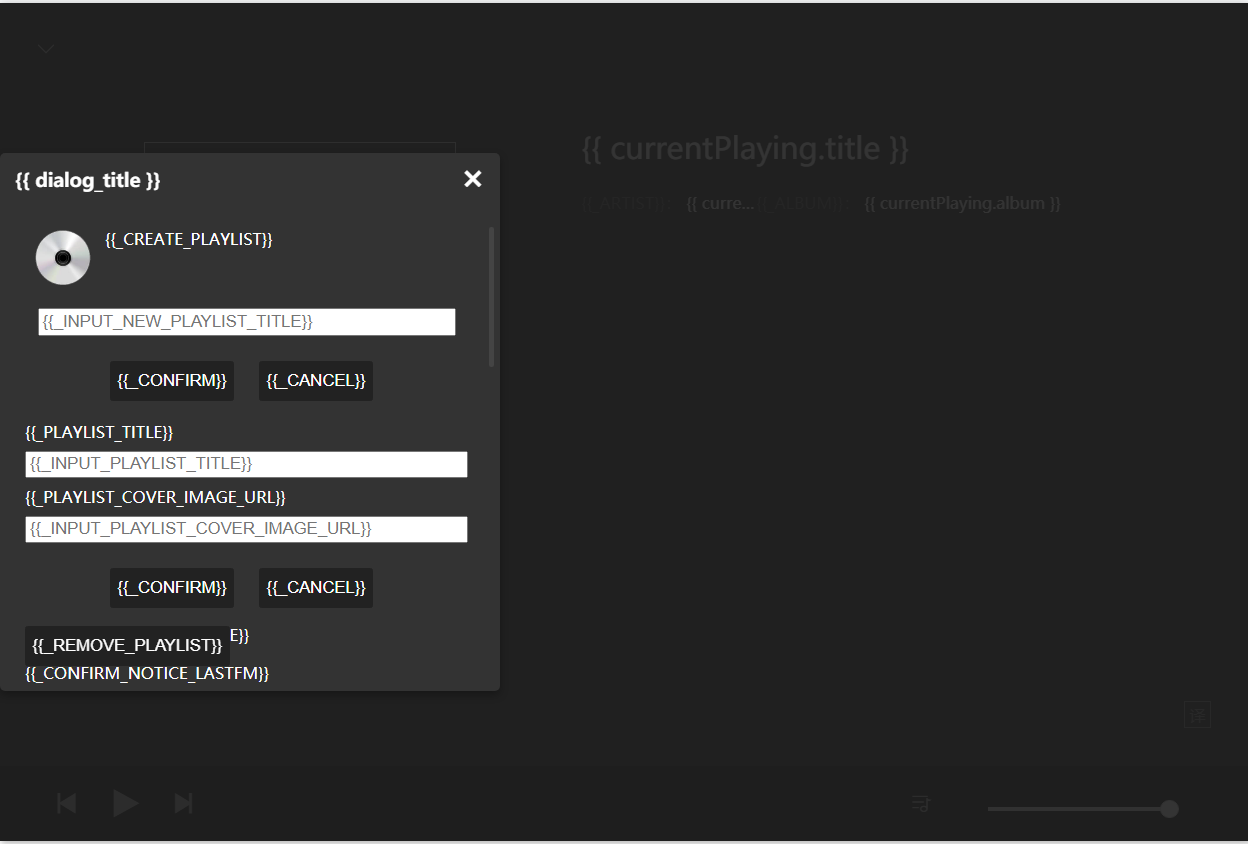
Task: Click the dialog's vertical scrollbar
Action: coord(491,297)
